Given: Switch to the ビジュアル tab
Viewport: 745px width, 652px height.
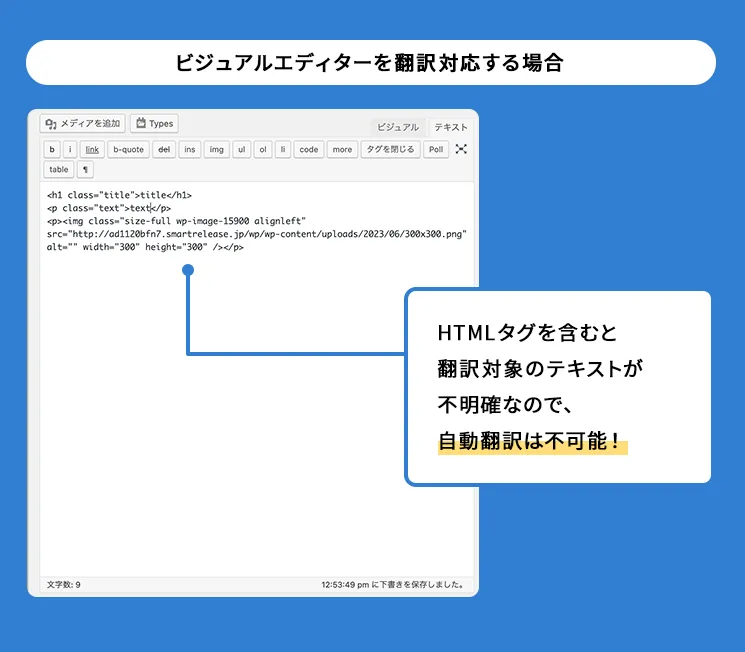Looking at the screenshot, I should tap(398, 127).
